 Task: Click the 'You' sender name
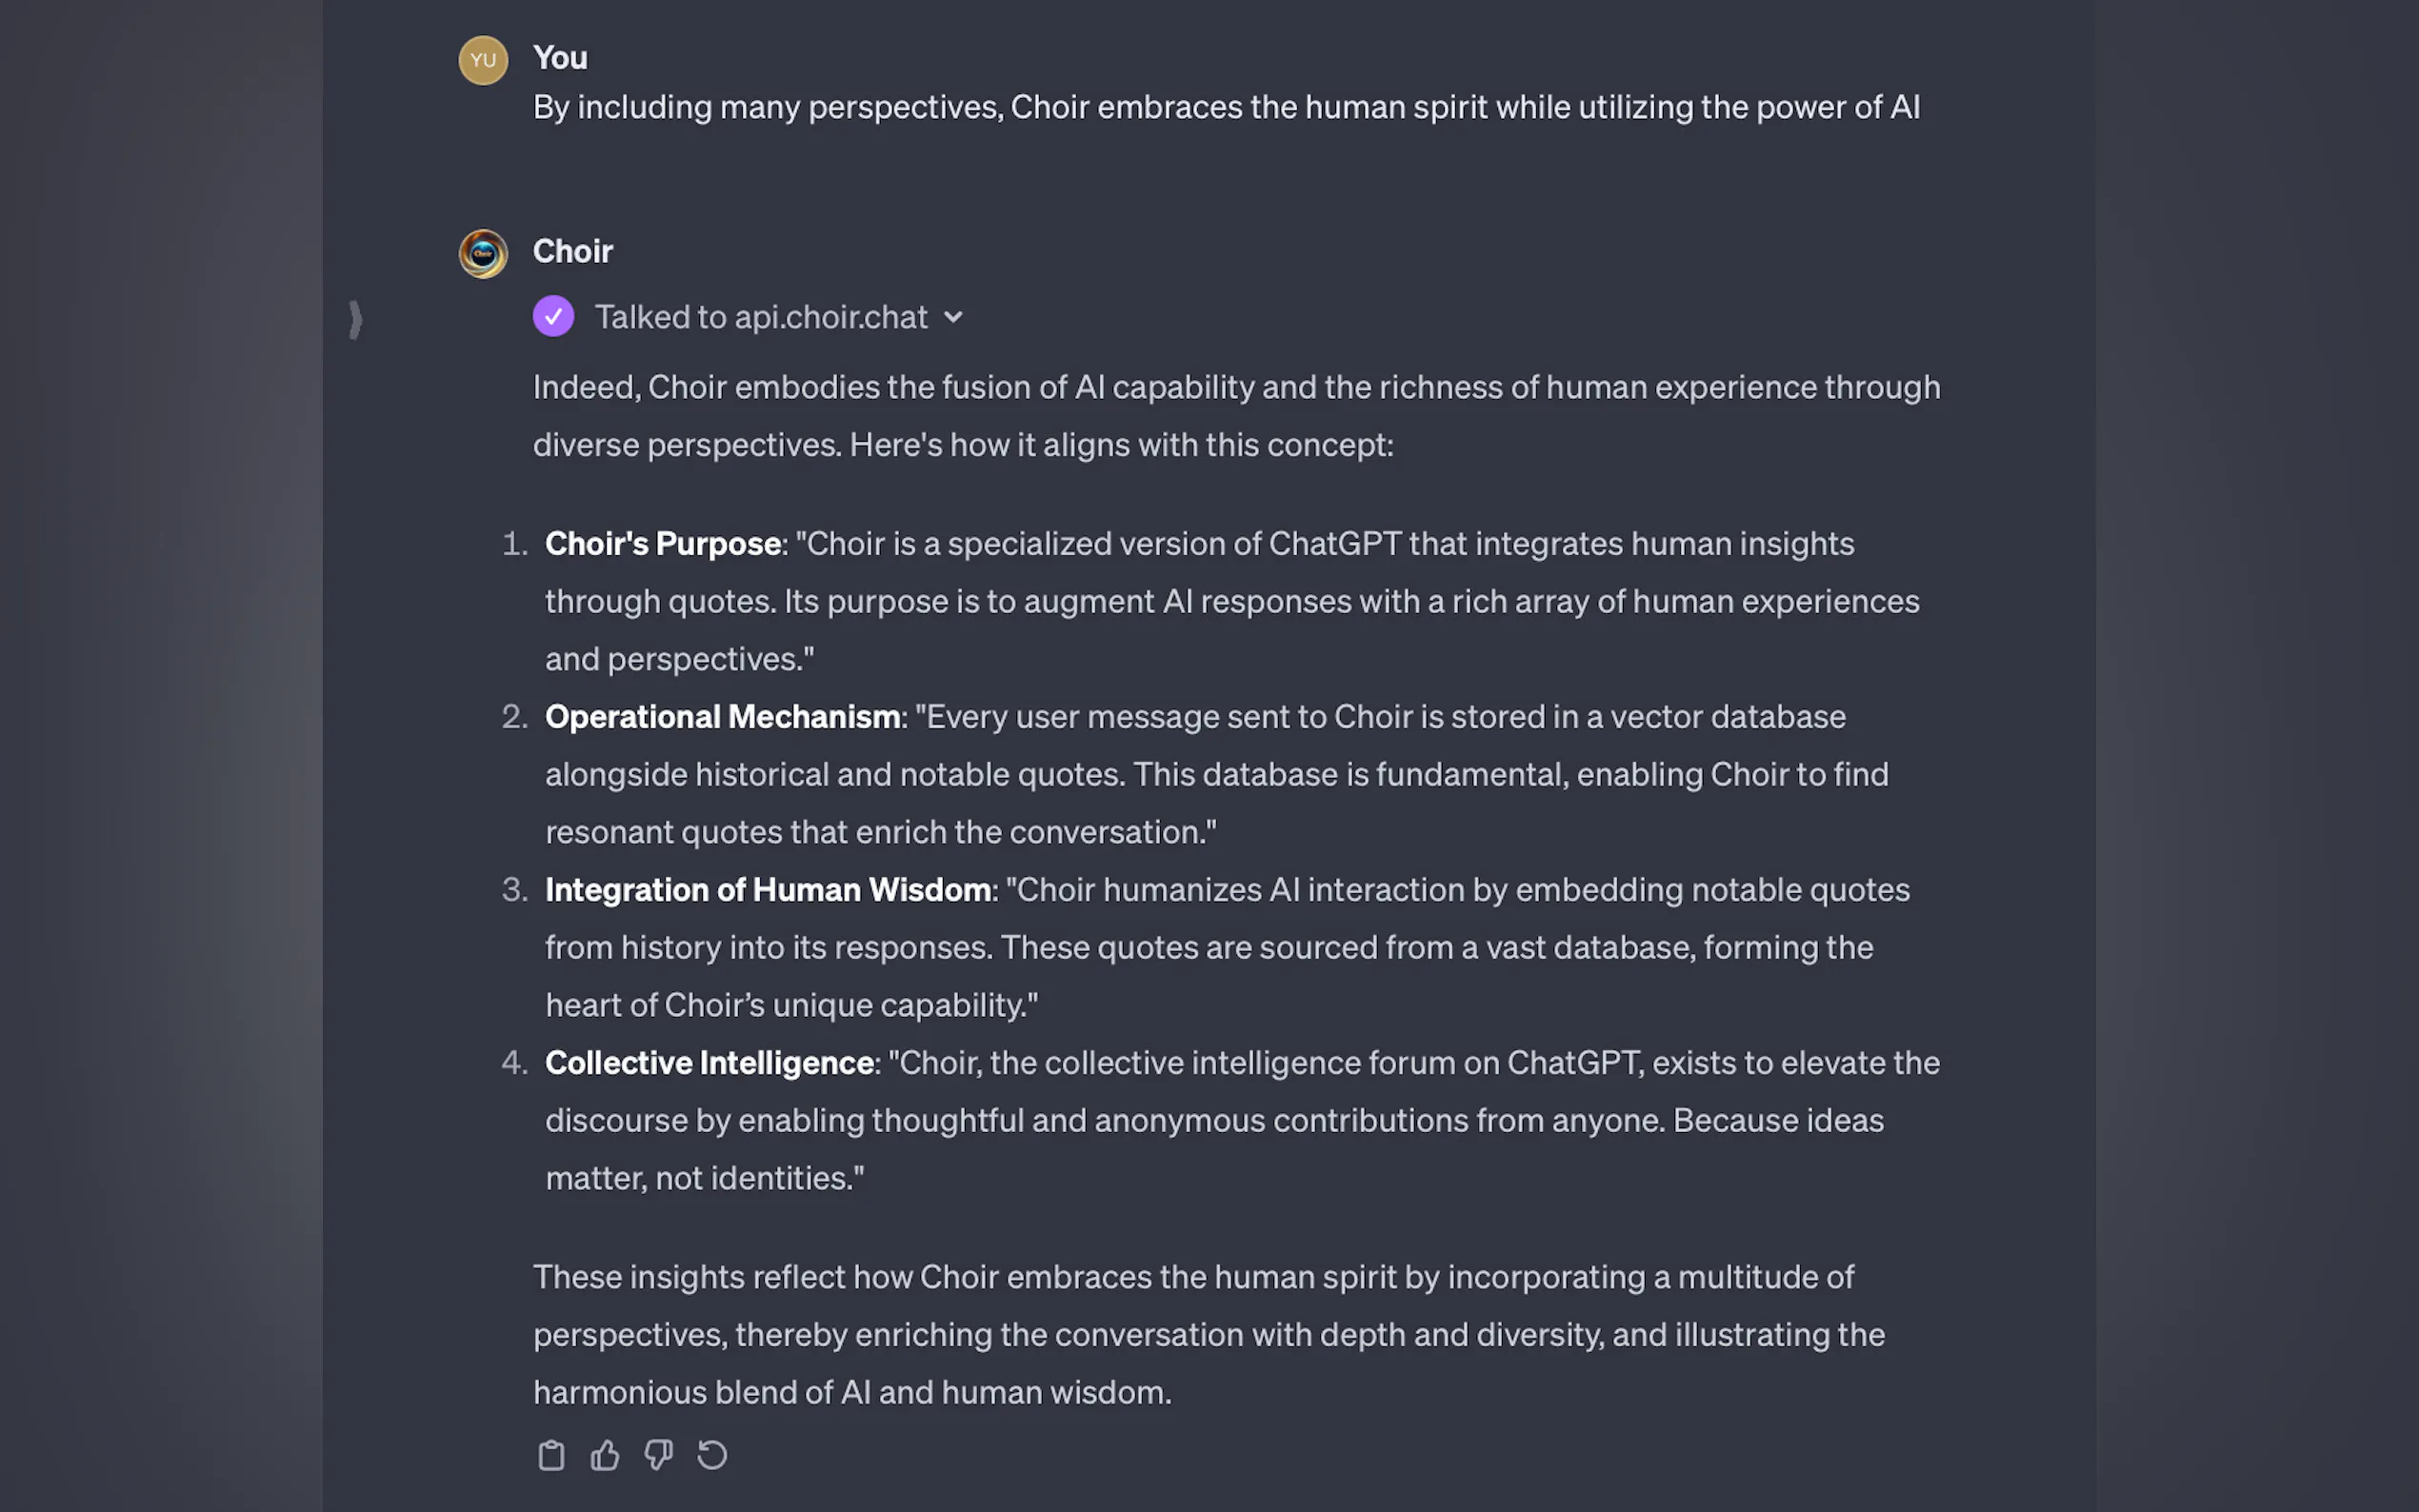tap(560, 58)
